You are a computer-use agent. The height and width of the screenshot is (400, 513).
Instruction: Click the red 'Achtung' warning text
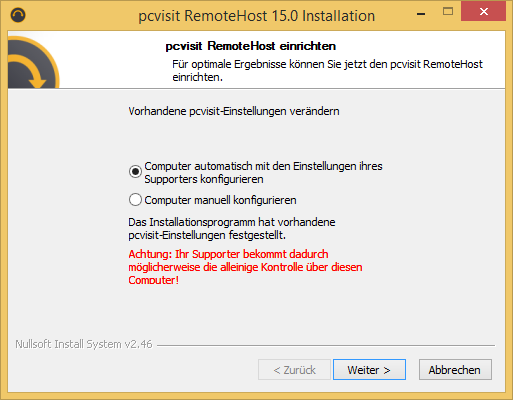coord(245,267)
